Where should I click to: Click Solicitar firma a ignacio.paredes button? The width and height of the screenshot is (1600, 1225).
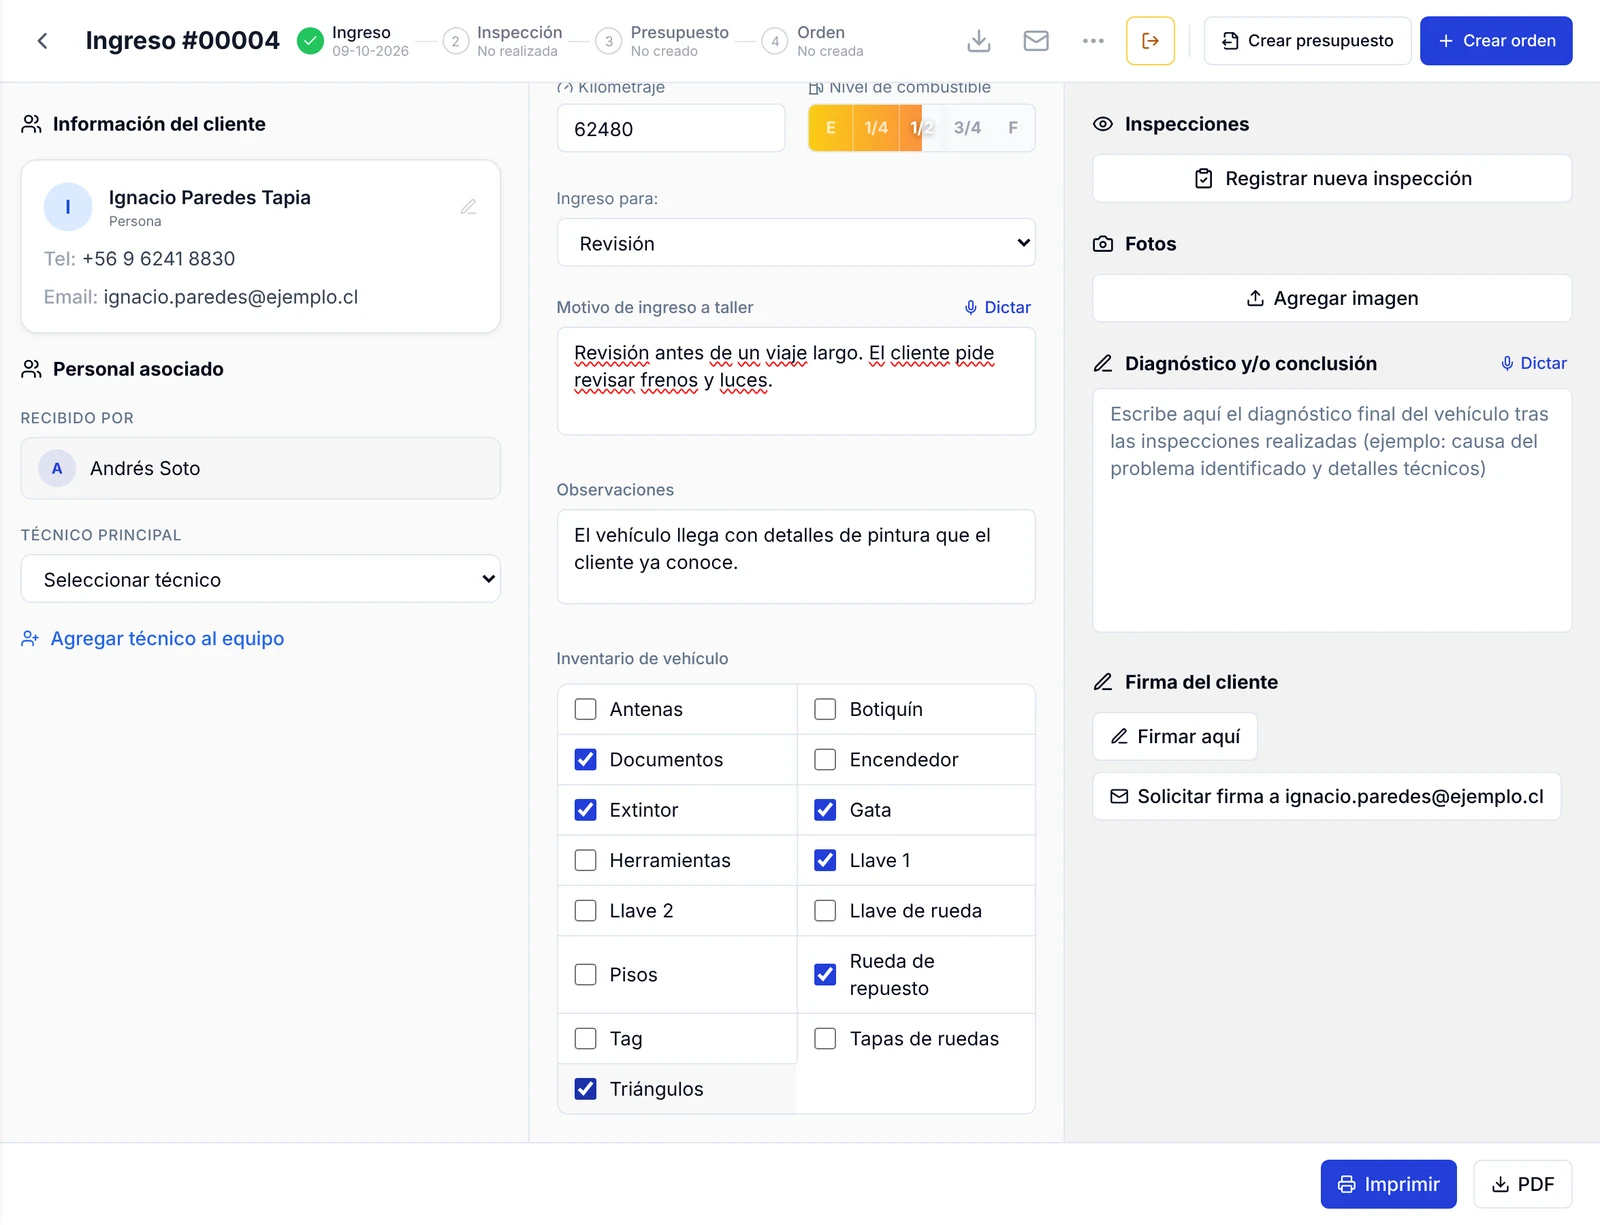(x=1326, y=796)
